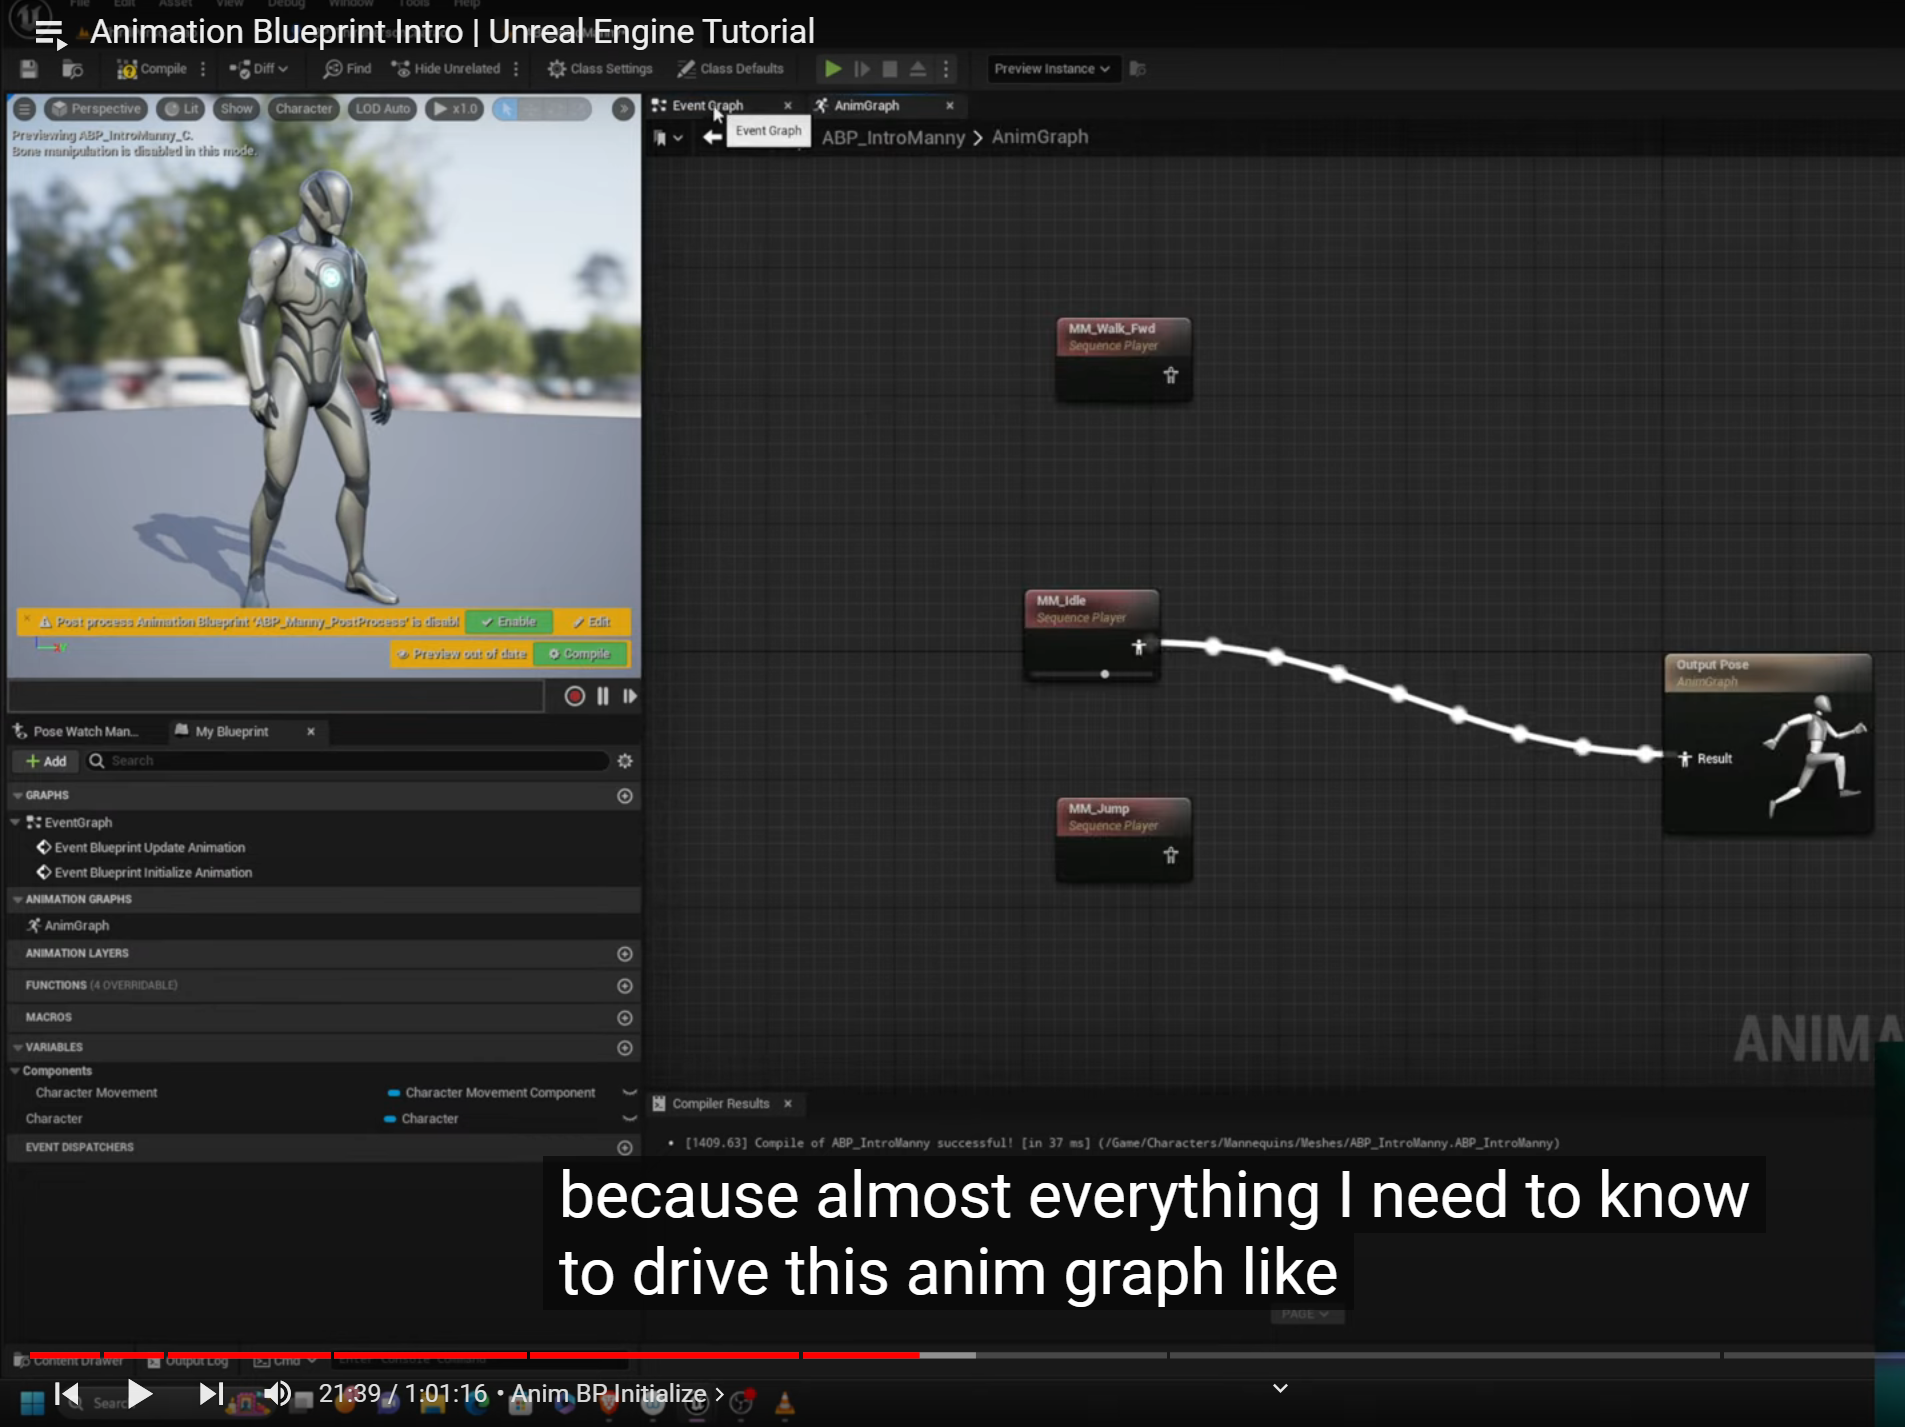Pause the preview animation

603,696
